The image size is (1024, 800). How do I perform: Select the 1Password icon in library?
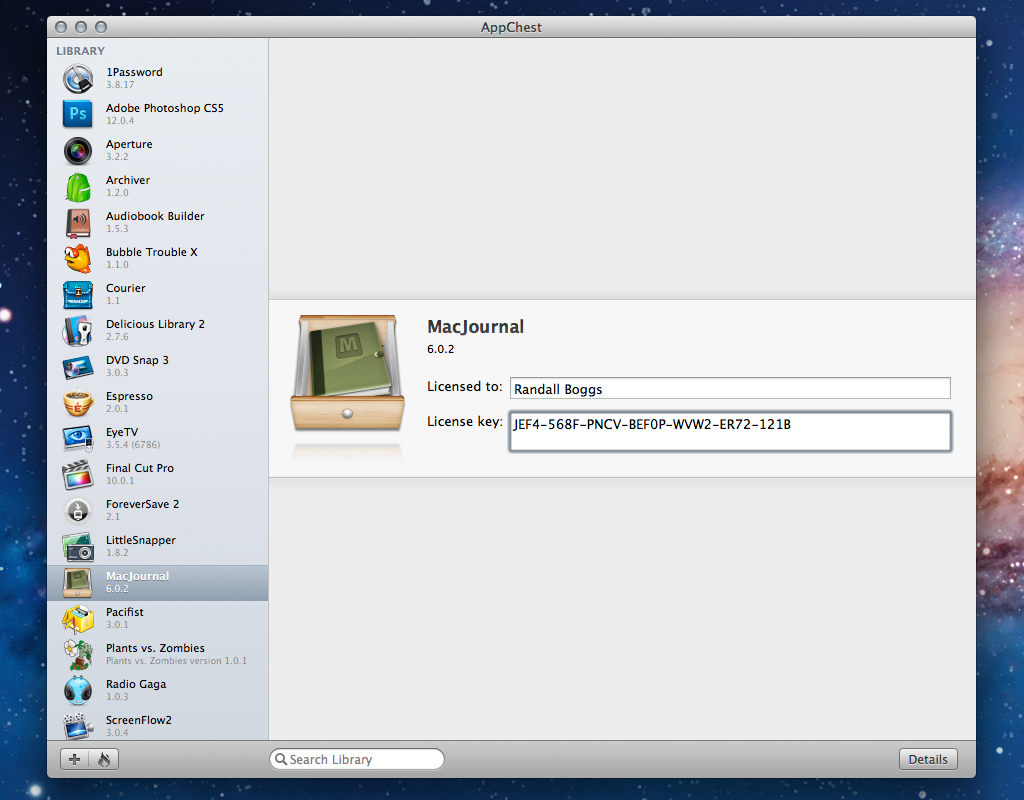(x=78, y=78)
